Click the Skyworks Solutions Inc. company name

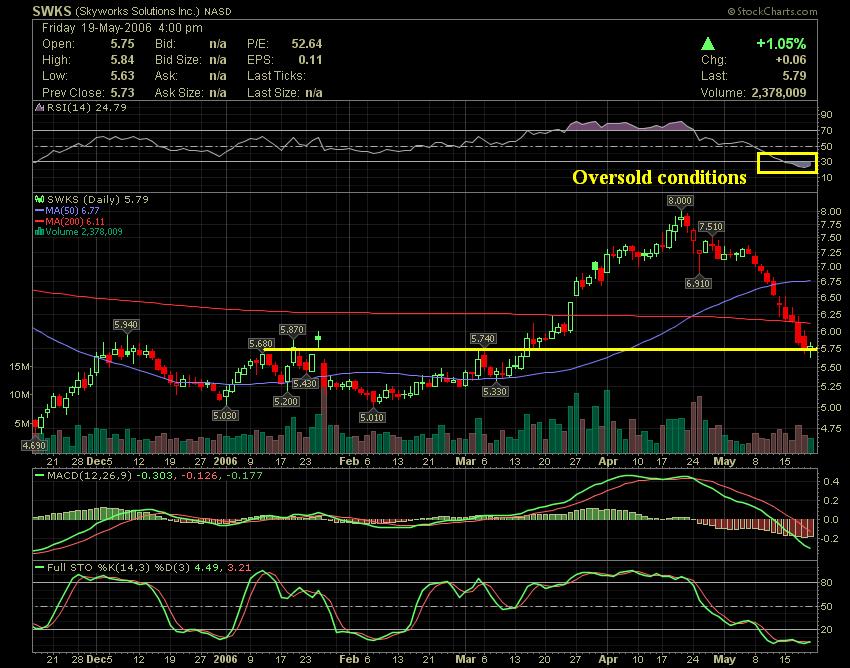point(137,11)
